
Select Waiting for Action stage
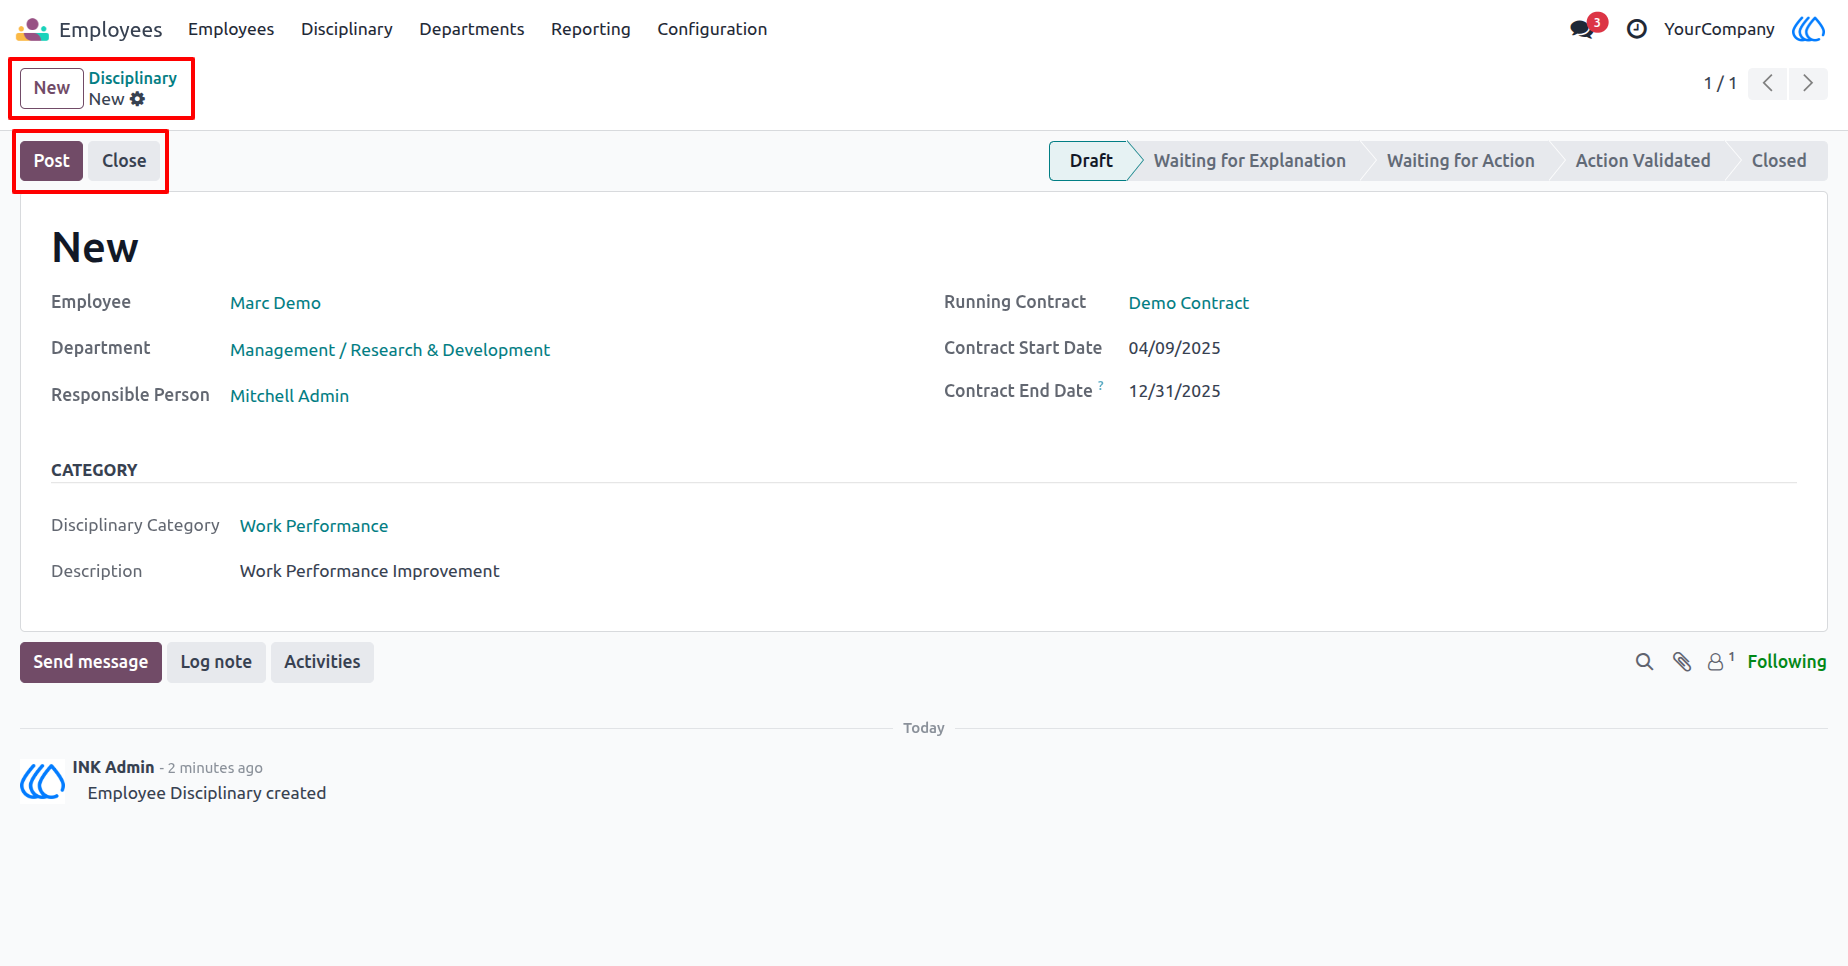click(1460, 161)
